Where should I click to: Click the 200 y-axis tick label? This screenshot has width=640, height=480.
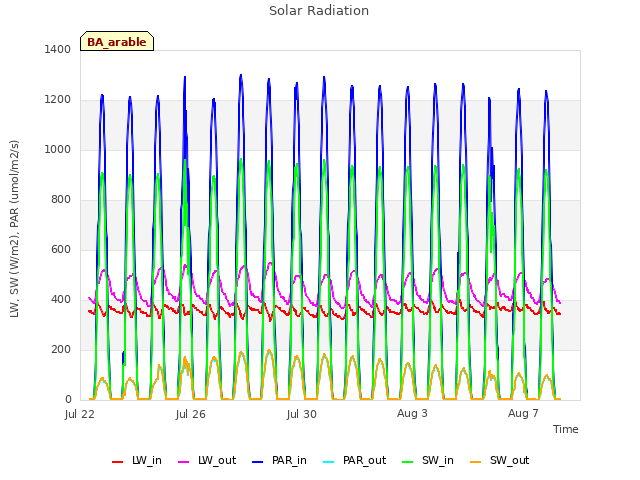tap(61, 349)
